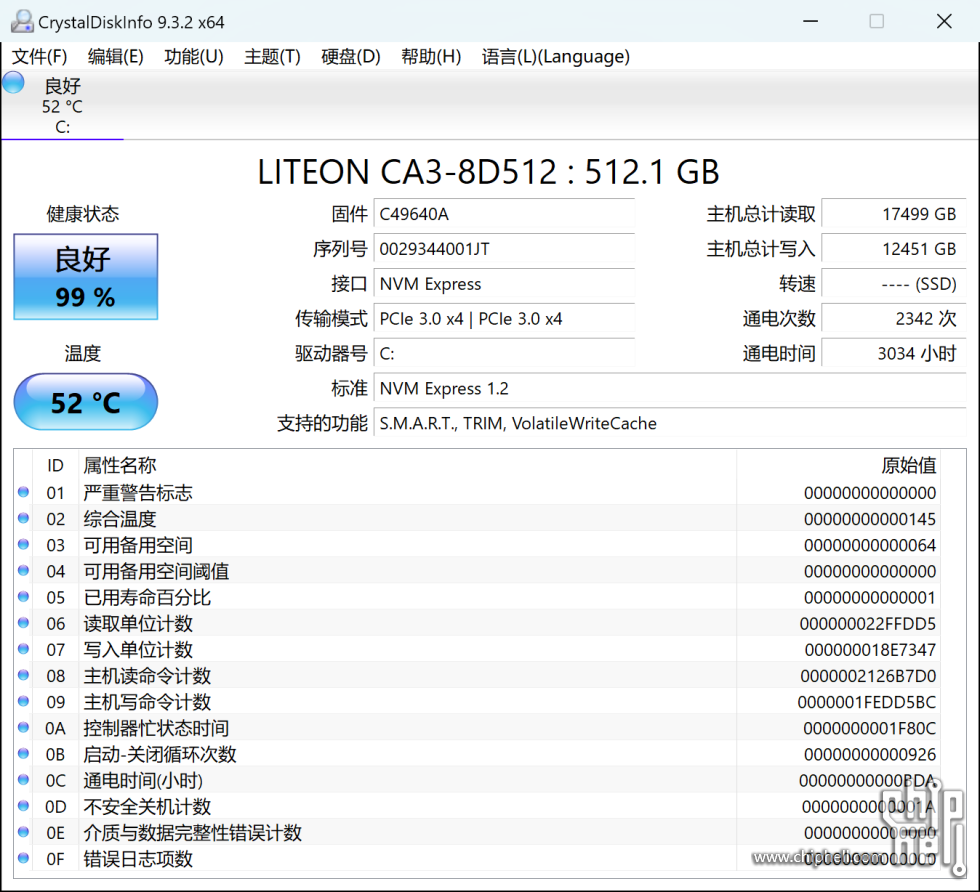This screenshot has height=892, width=980.
Task: Click the serial number field 0029344001JT
Action: [504, 249]
